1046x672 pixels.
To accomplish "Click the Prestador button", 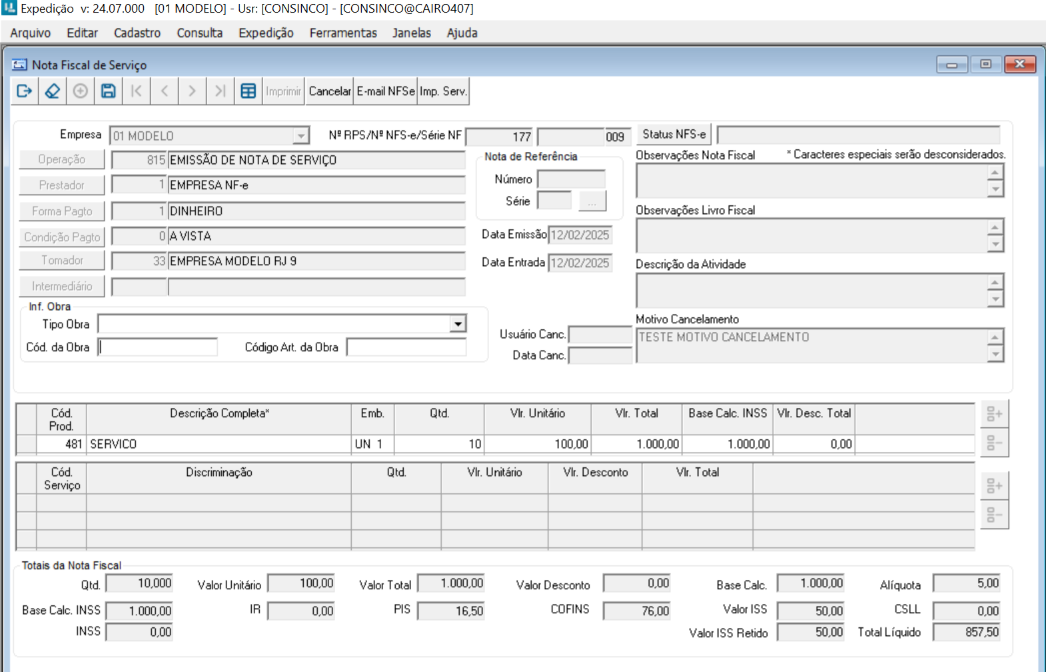I will [x=61, y=185].
